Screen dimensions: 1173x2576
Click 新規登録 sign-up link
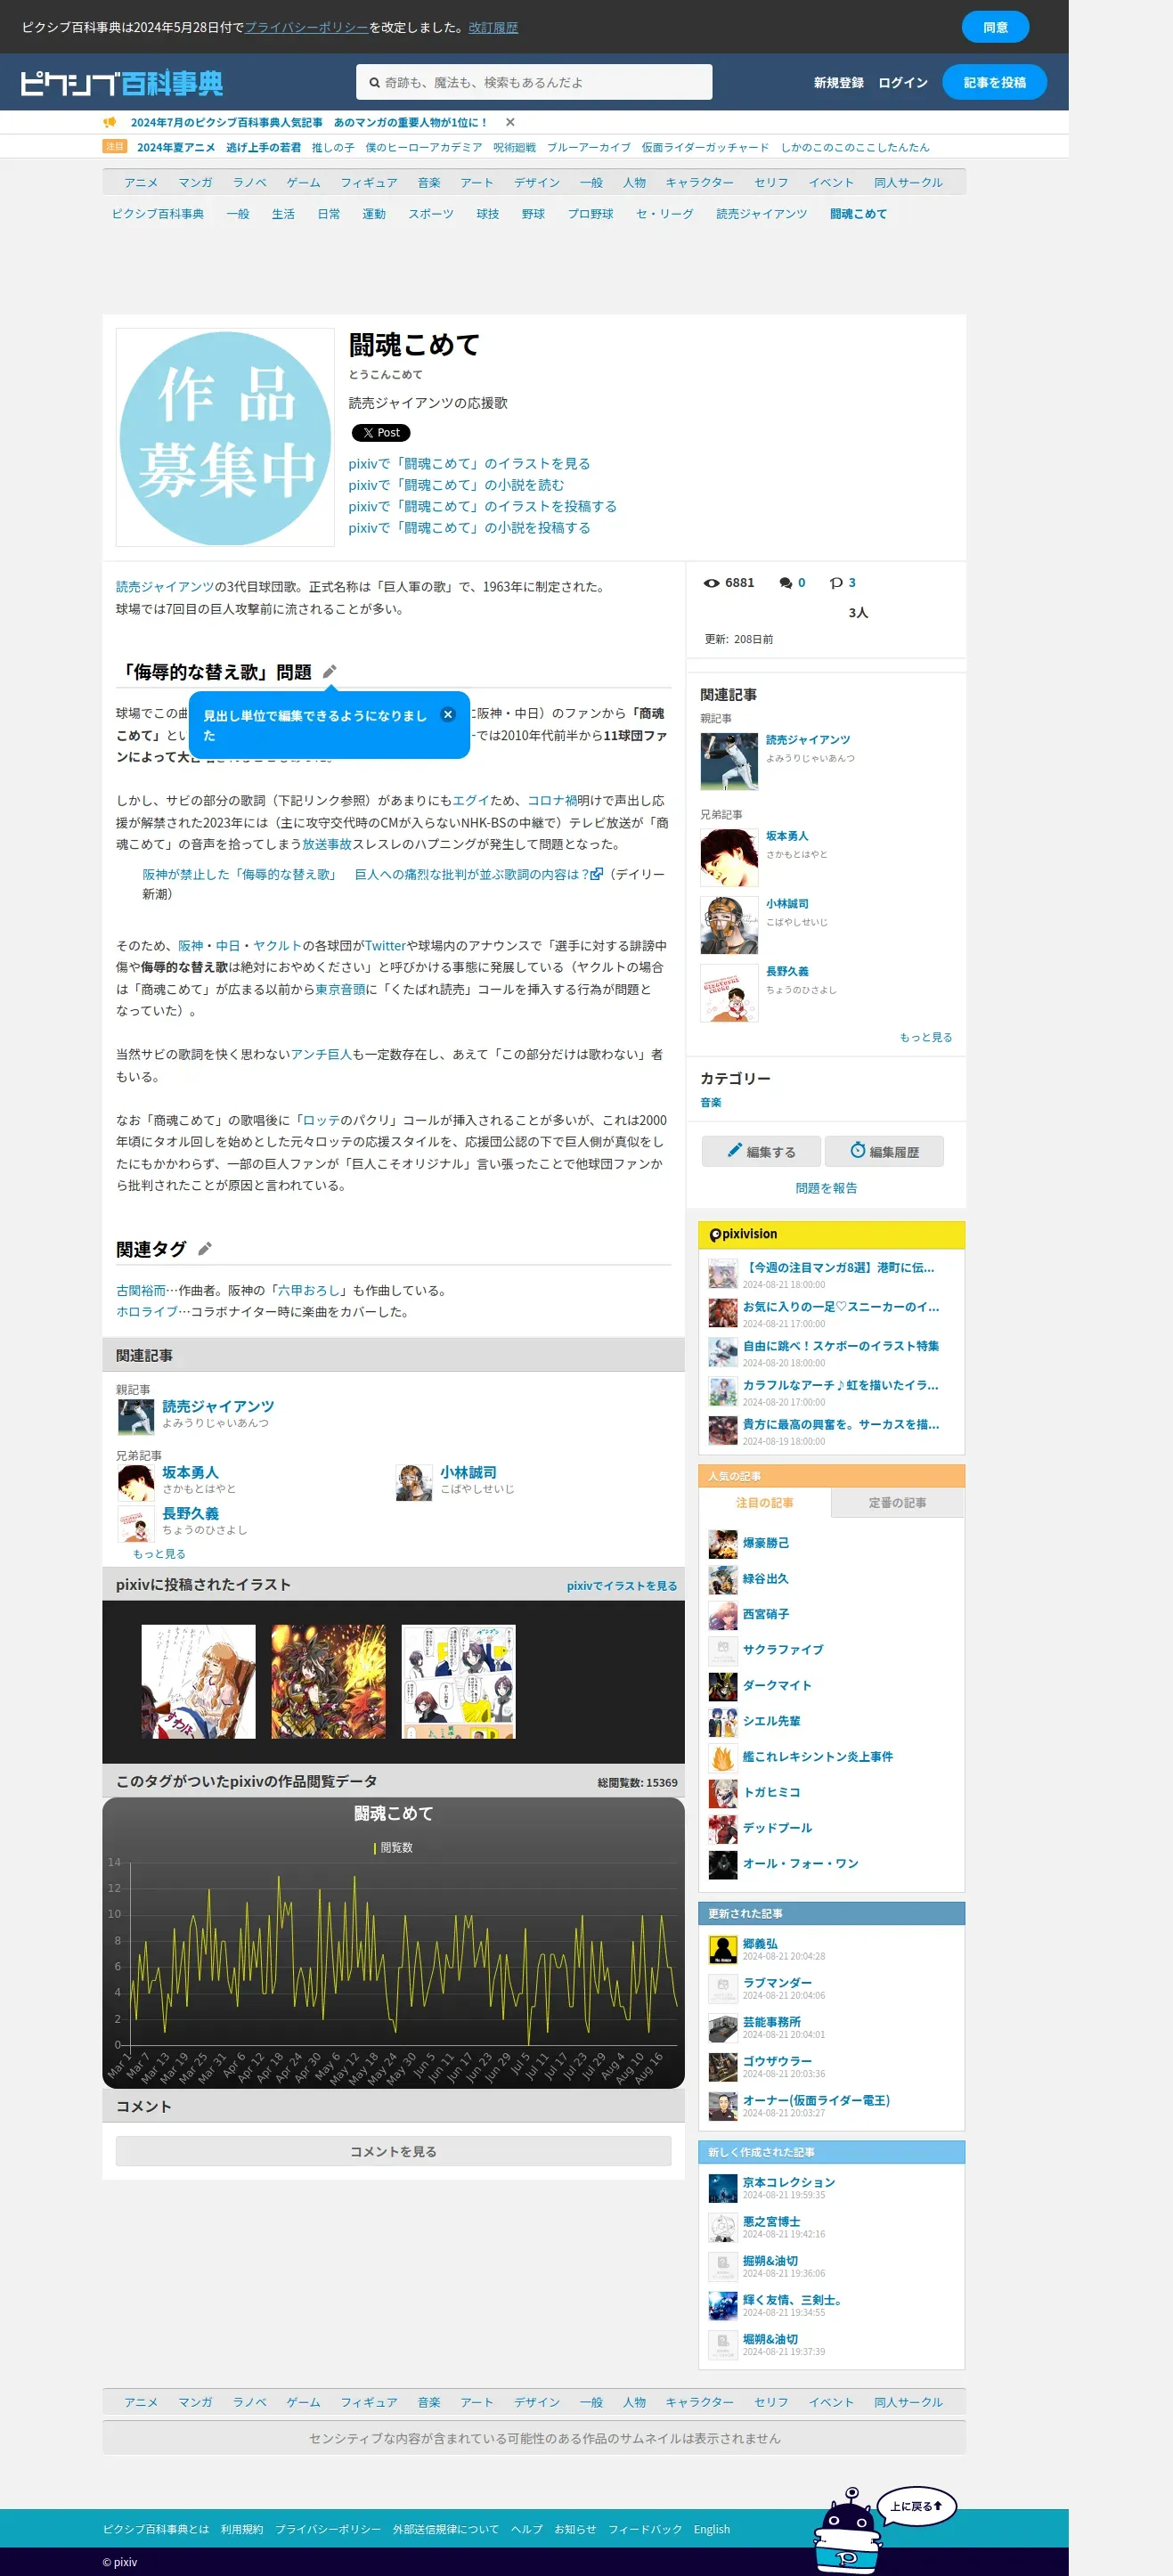click(x=838, y=83)
